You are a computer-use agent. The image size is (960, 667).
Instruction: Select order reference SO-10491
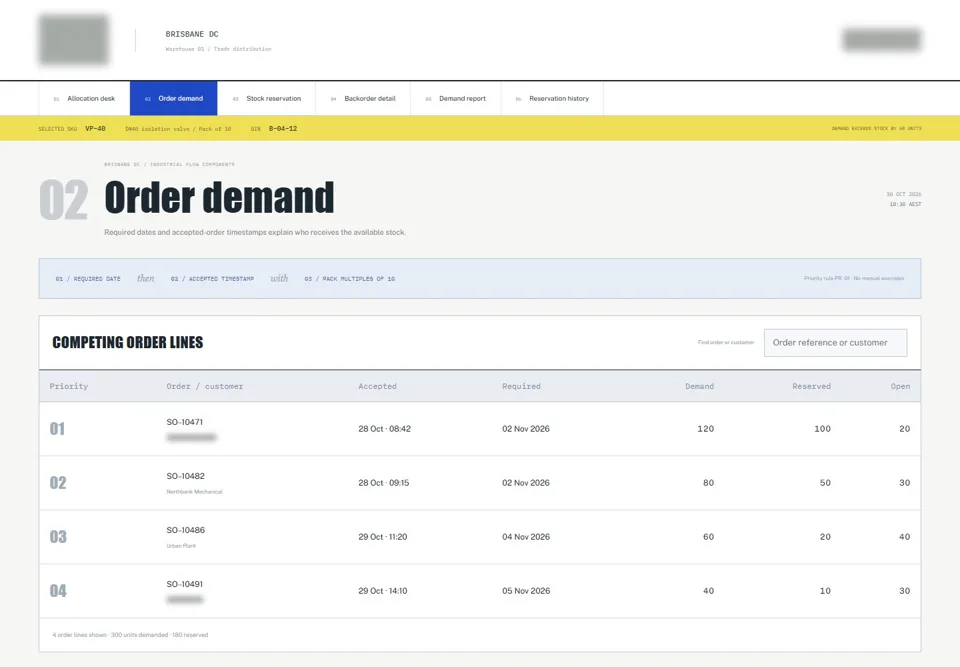[184, 584]
